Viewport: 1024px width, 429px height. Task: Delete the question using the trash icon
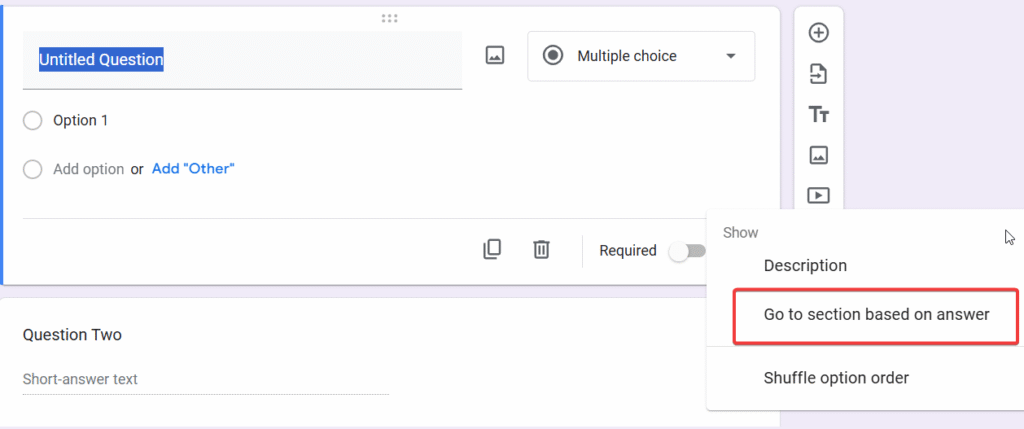point(541,249)
